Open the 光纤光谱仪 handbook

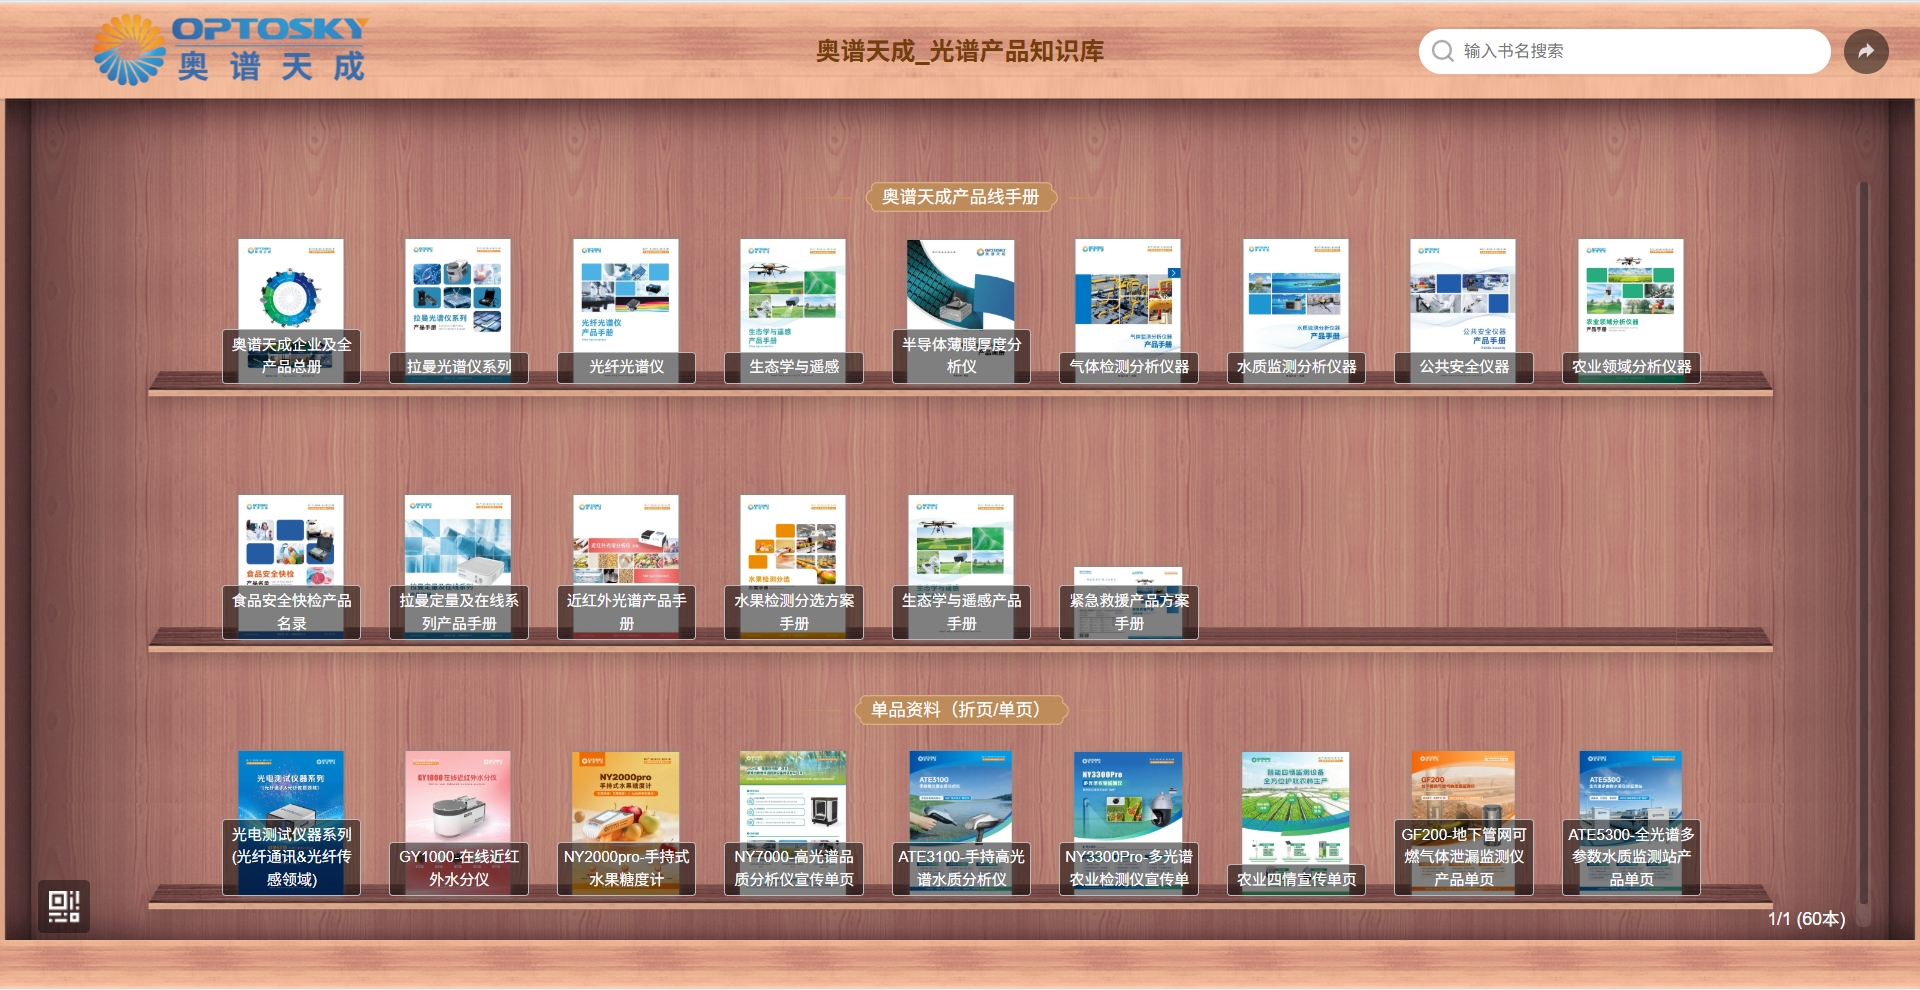(626, 310)
